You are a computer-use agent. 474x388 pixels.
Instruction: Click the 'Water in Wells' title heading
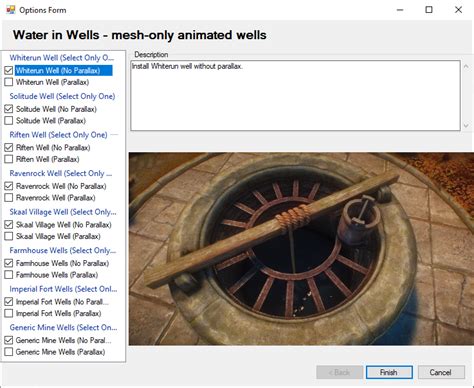coord(140,35)
